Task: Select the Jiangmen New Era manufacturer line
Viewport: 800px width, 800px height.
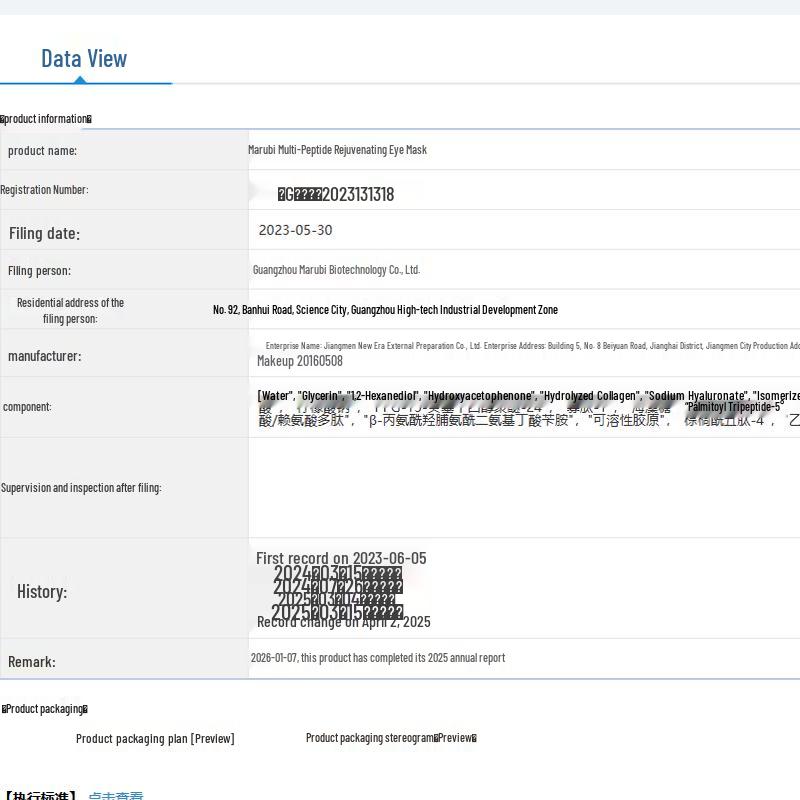Action: [x=533, y=346]
